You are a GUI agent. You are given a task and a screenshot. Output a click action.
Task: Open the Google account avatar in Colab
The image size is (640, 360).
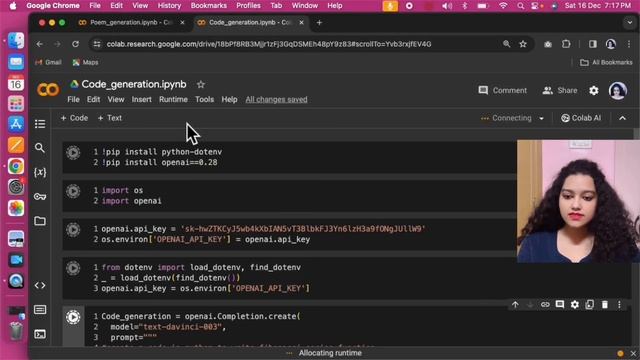tap(618, 90)
